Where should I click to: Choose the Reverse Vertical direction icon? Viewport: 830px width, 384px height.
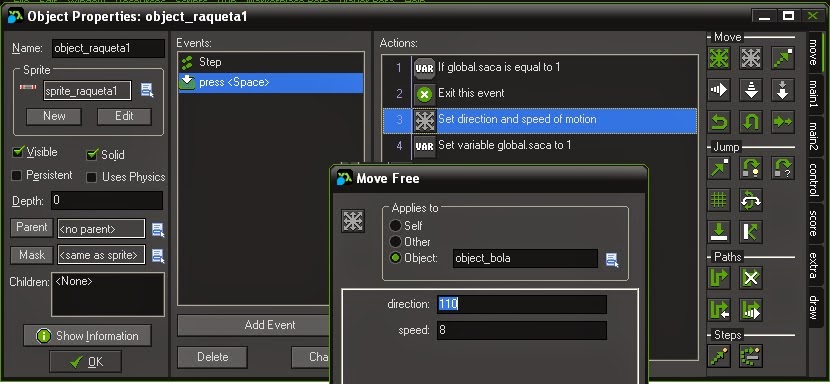tap(751, 122)
